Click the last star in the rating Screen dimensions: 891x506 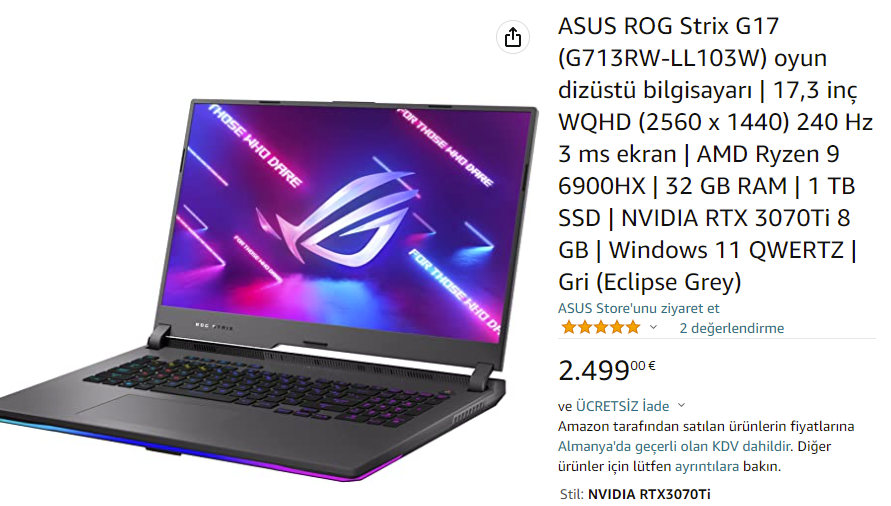coord(633,327)
